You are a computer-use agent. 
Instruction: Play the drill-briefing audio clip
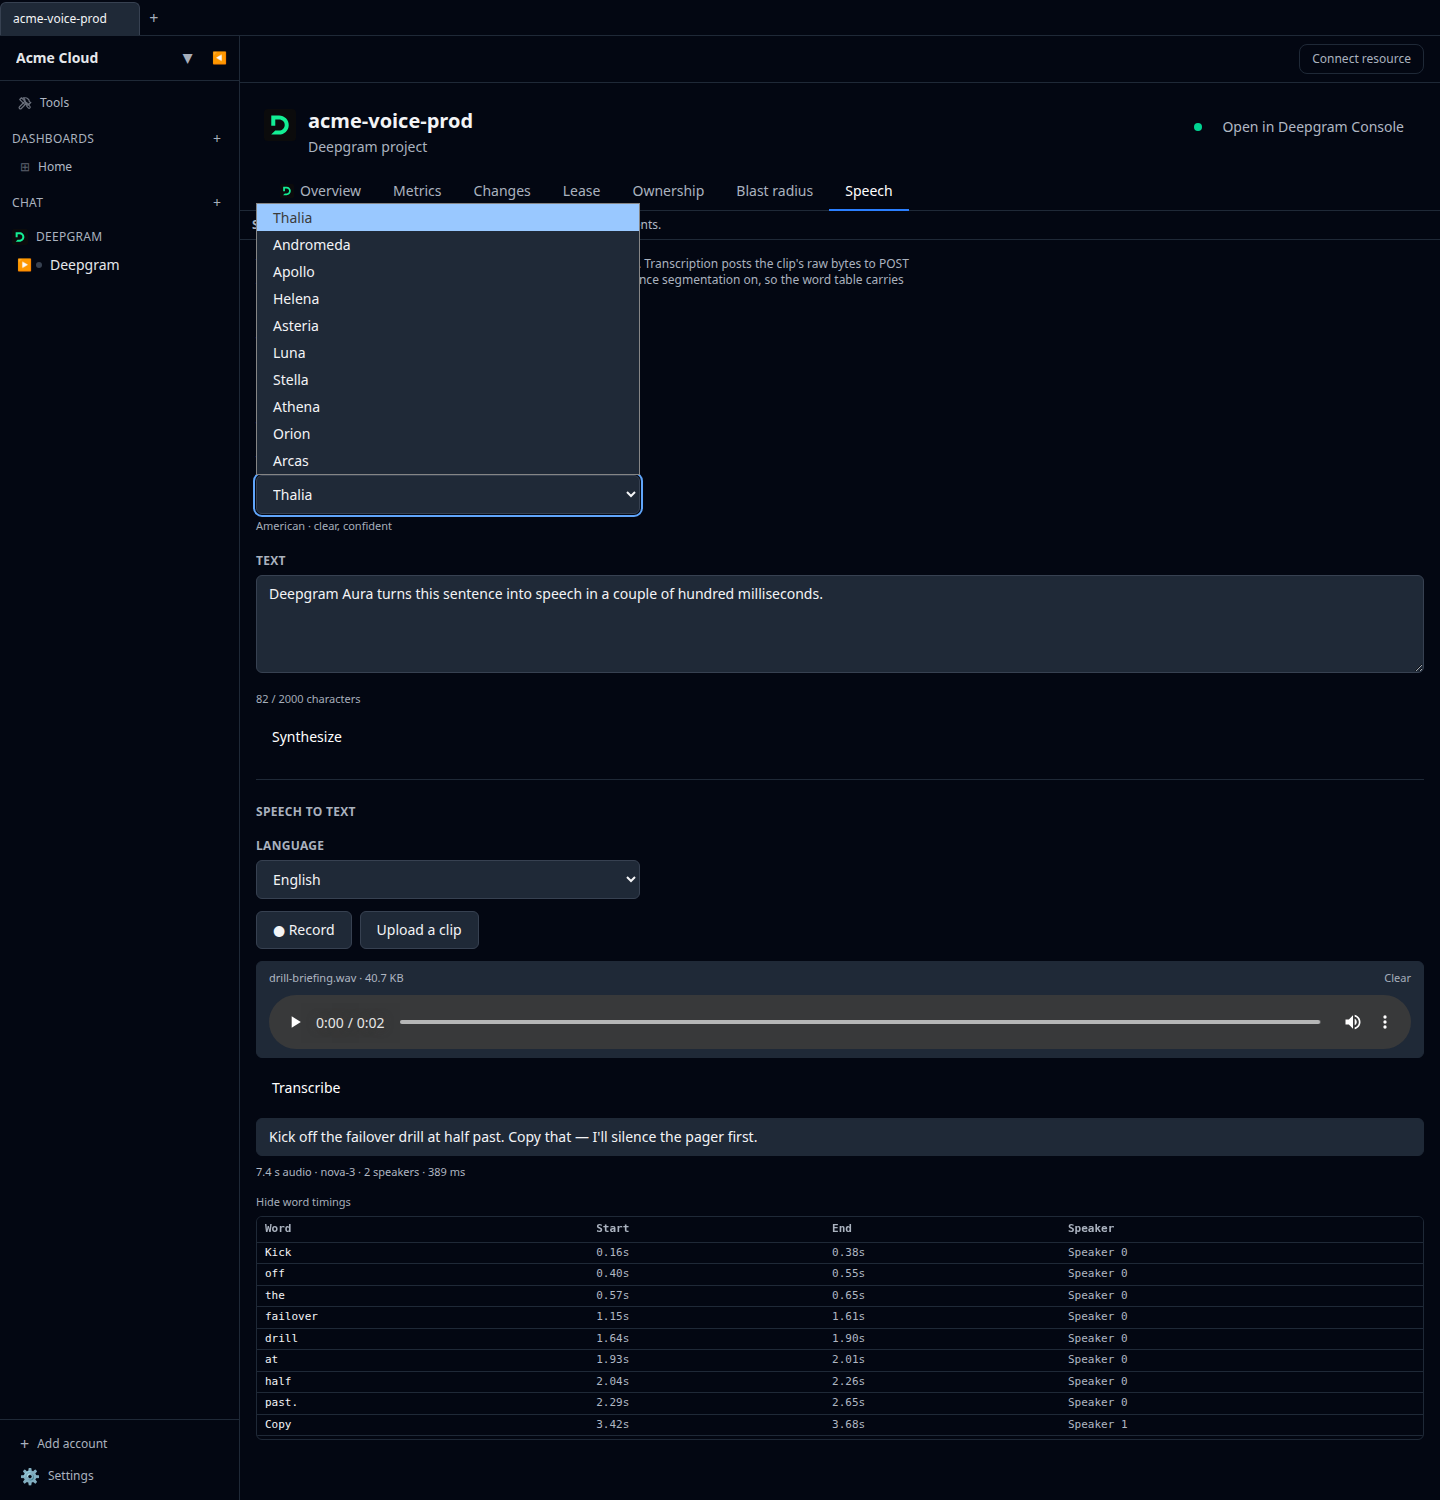pos(295,1022)
